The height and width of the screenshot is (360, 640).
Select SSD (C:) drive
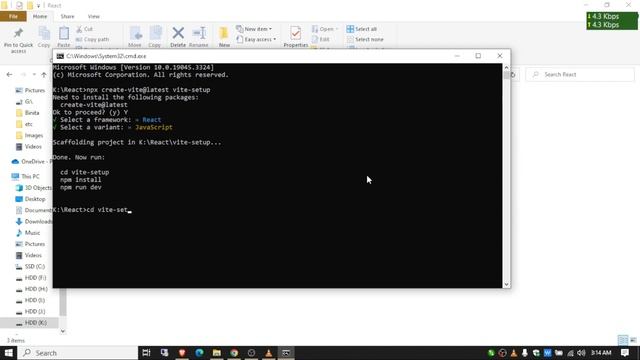coord(30,267)
